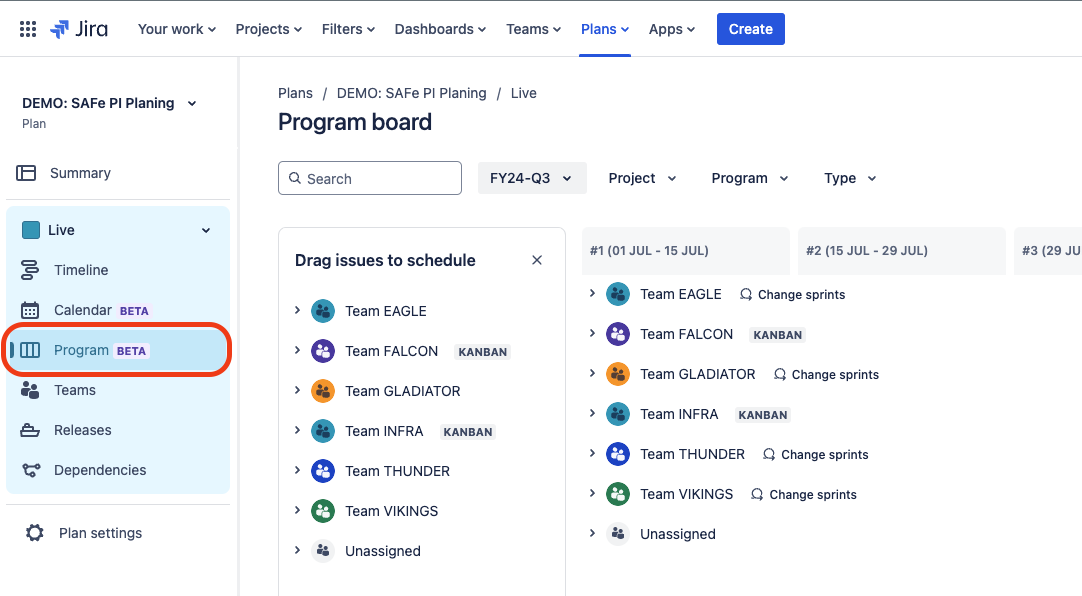Screen dimensions: 1082x596
Task: Click Team EAGLE's avatar icon
Action: [x=322, y=311]
